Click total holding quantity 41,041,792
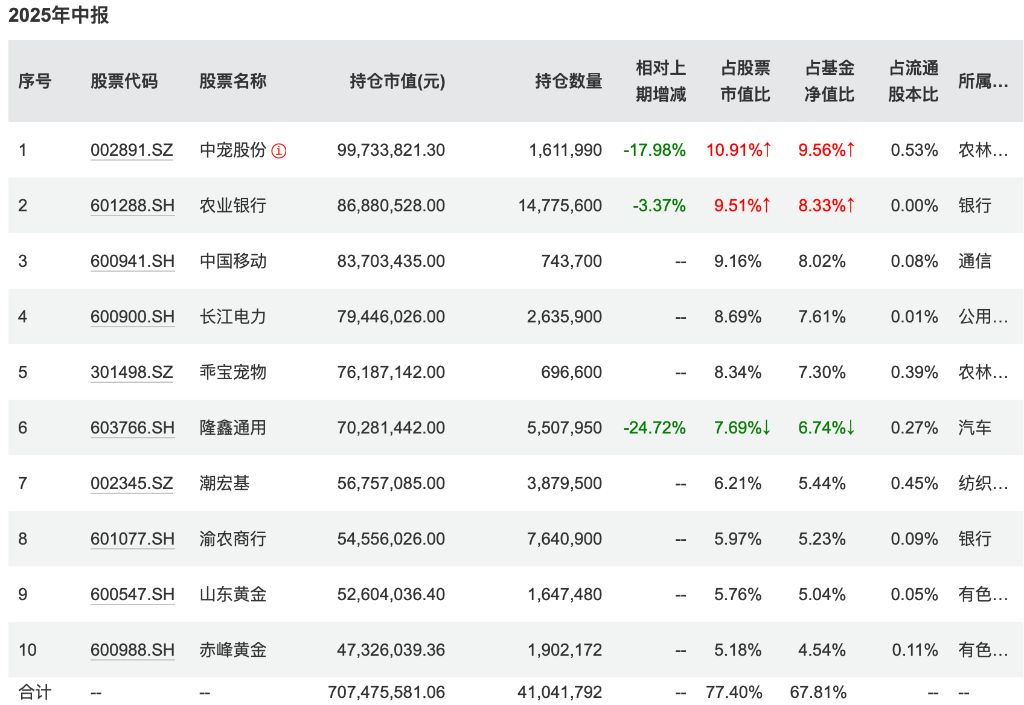The height and width of the screenshot is (705, 1024). (x=560, y=692)
